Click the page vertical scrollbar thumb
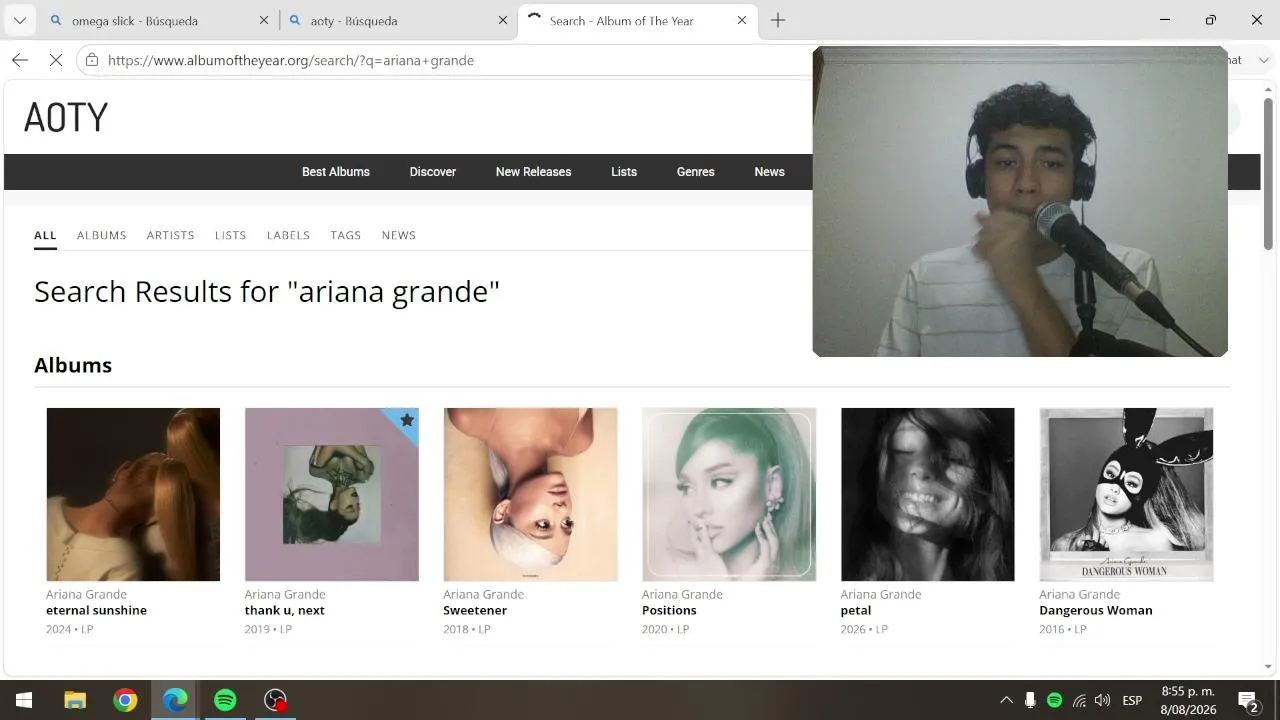1280x720 pixels. point(1268,173)
